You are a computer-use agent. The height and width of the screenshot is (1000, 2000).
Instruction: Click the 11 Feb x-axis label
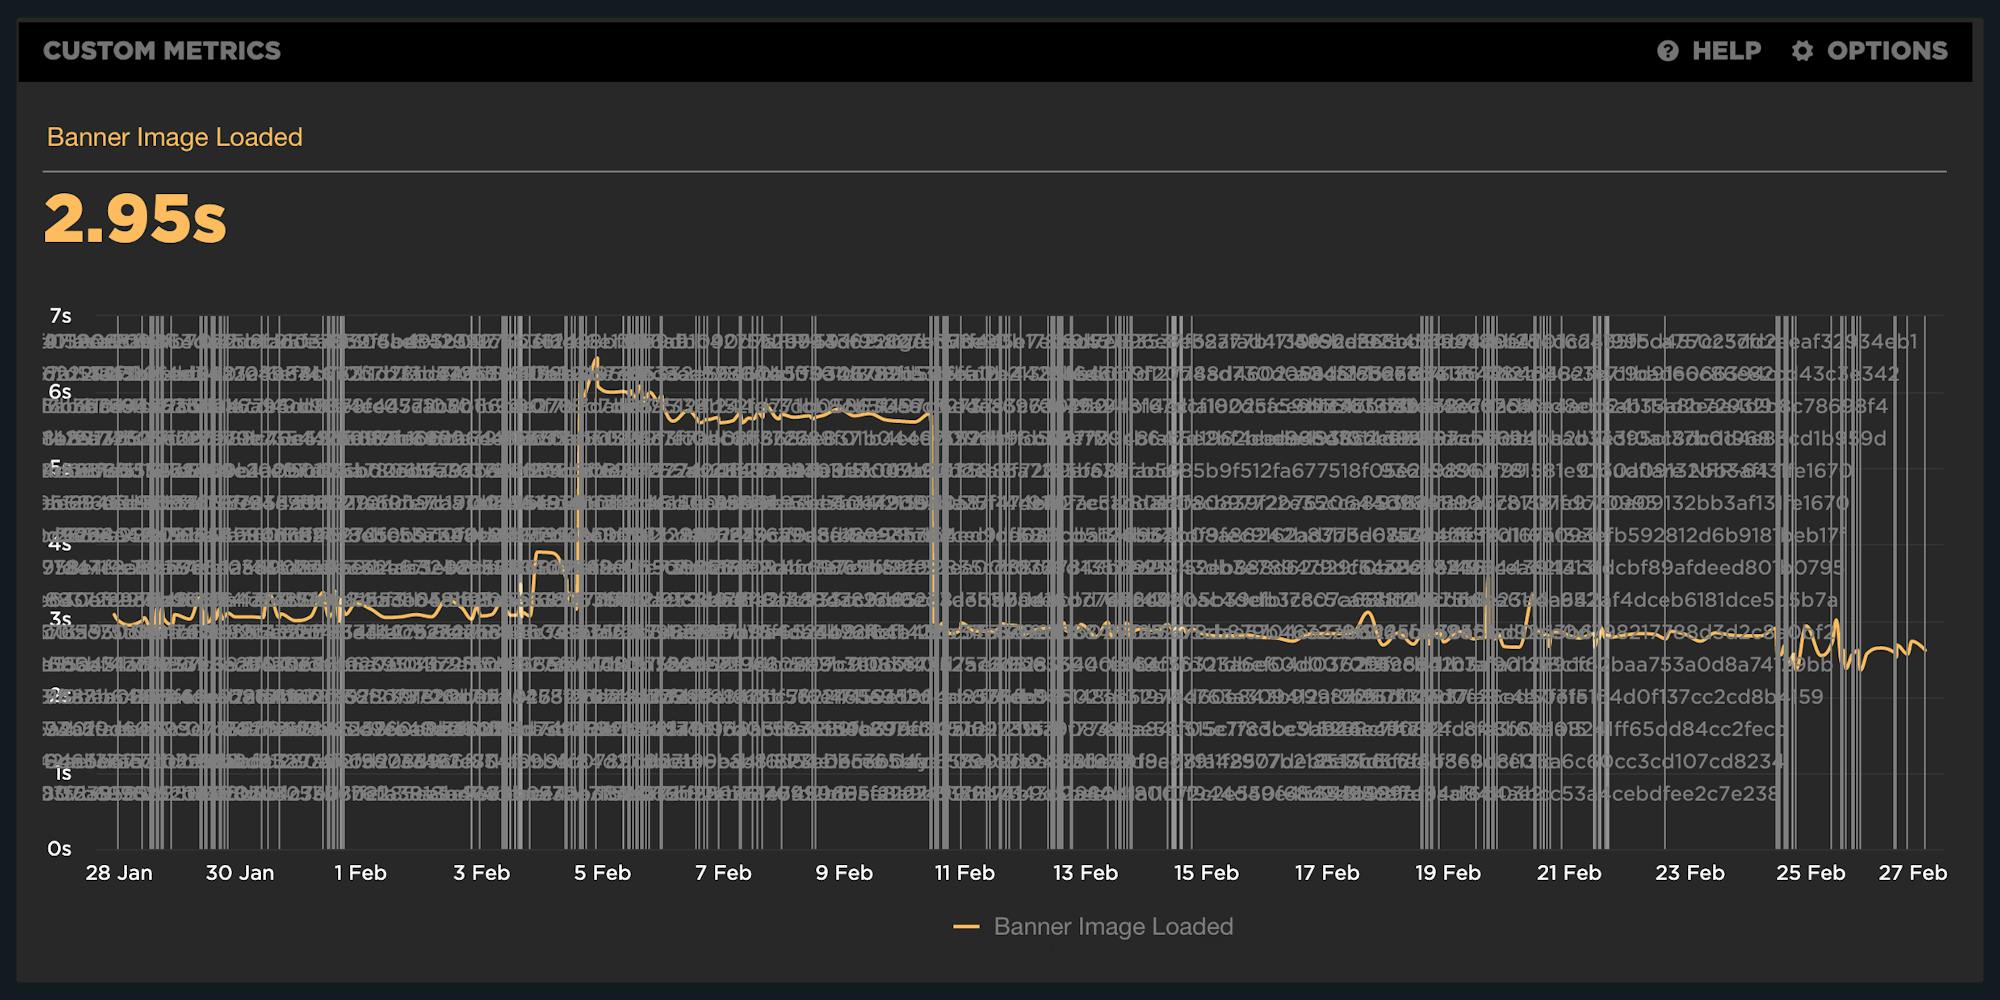tap(964, 873)
